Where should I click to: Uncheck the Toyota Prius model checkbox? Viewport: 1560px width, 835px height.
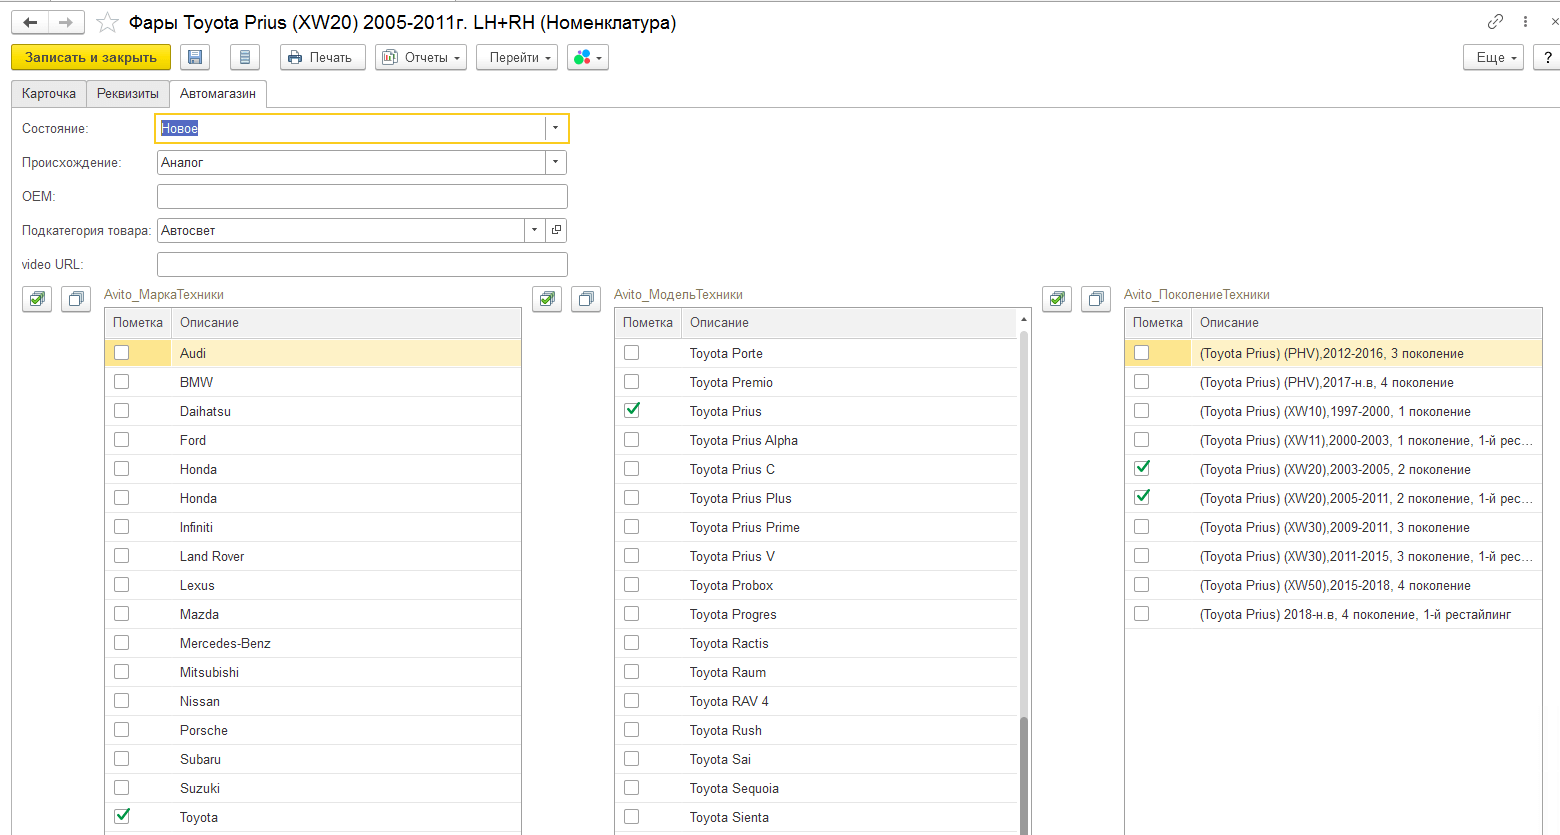[632, 410]
